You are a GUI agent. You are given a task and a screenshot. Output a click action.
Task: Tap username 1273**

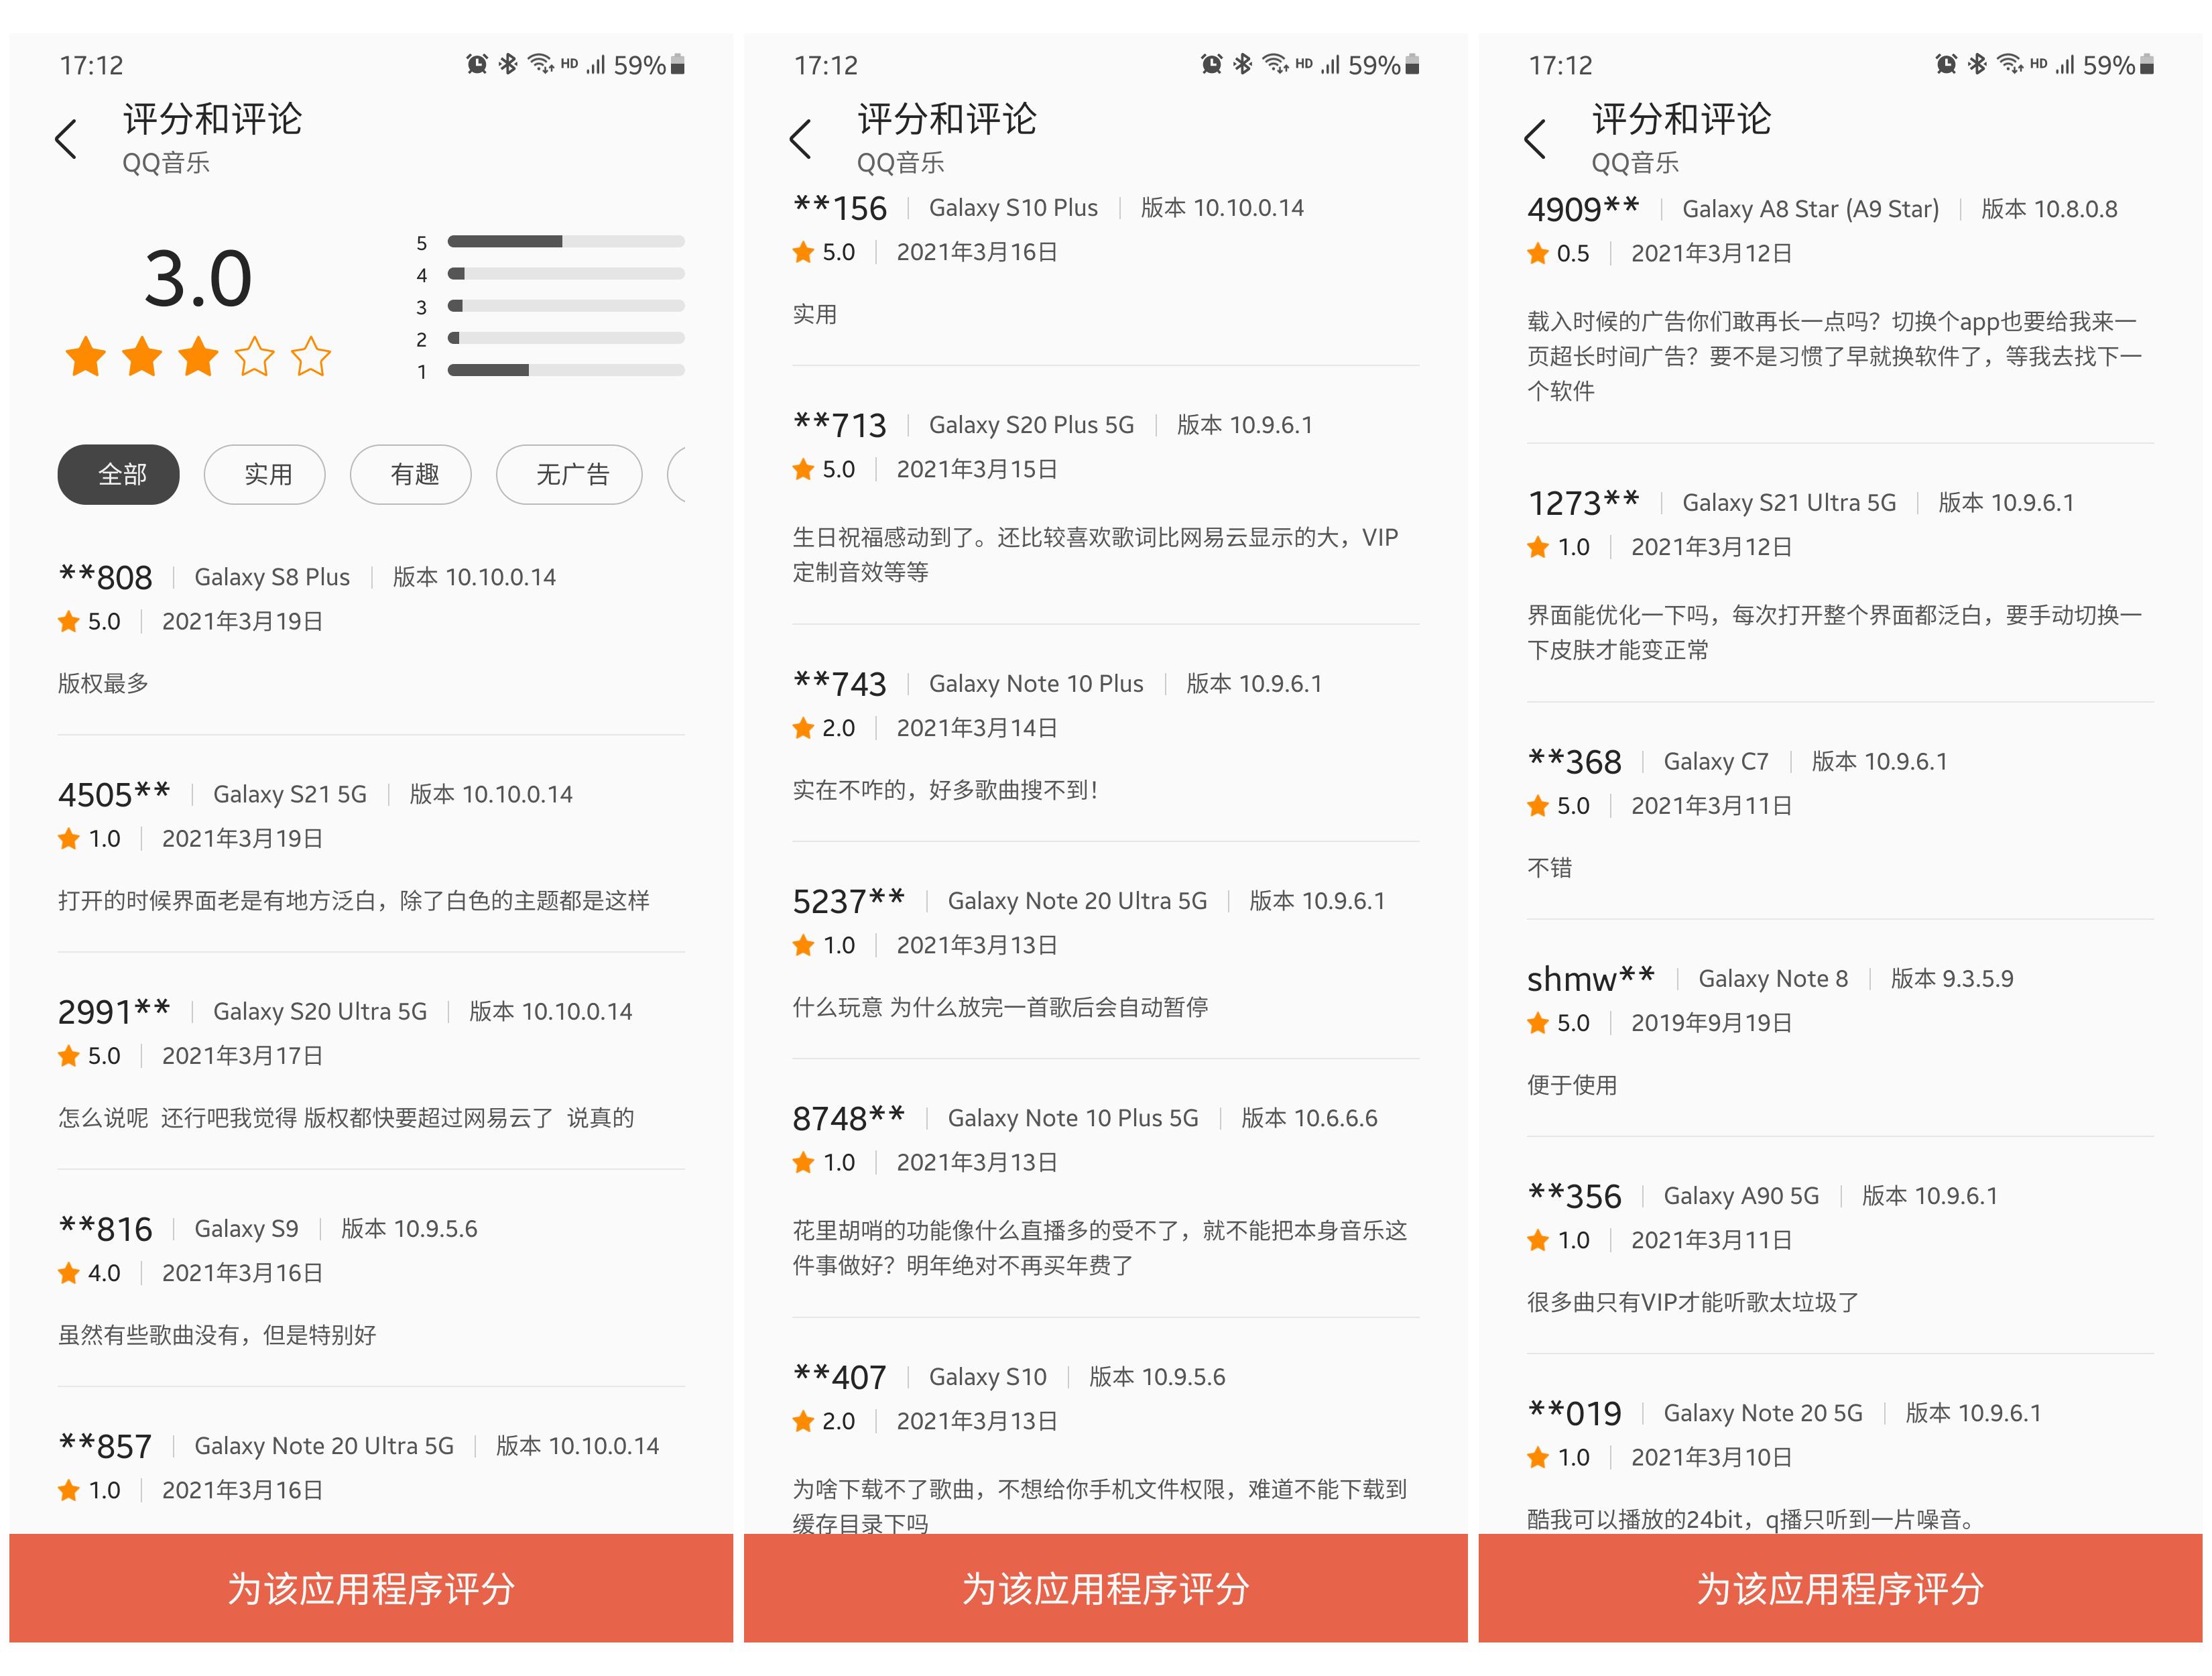pos(1584,503)
